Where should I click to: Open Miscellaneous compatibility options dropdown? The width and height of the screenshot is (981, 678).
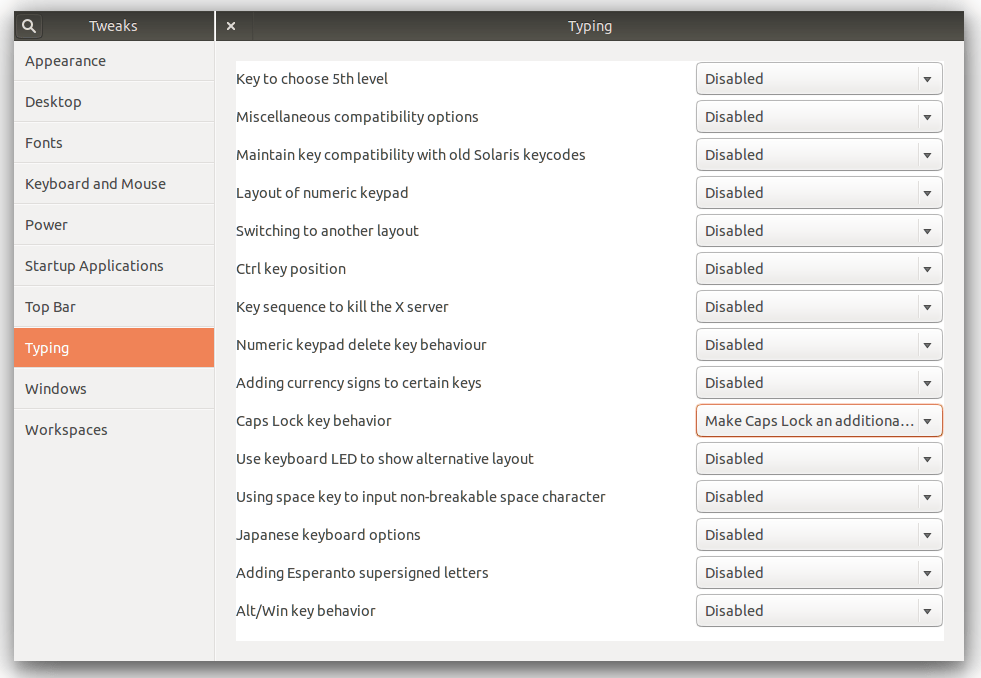(x=819, y=117)
